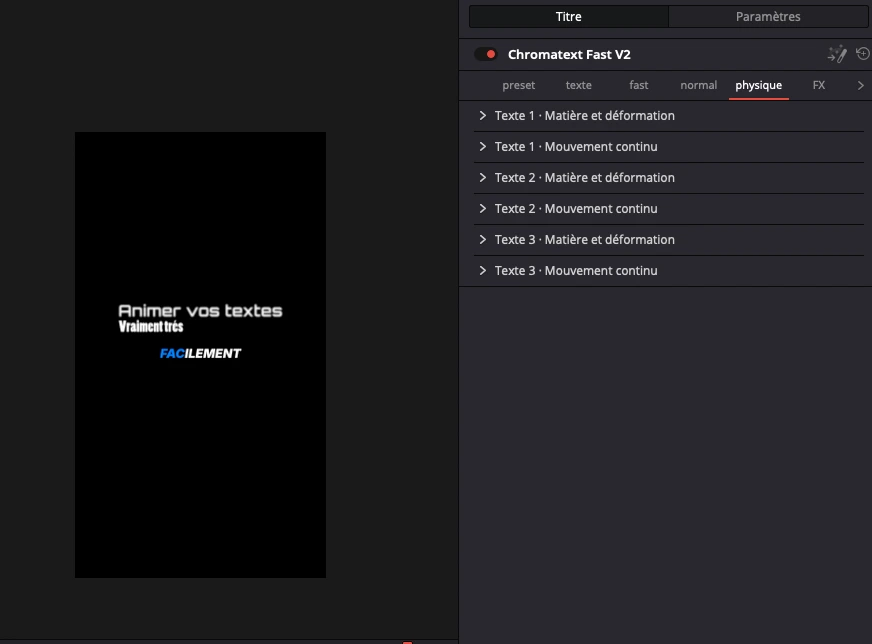Toggle the Chromatext Fast V2 enable switch
The image size is (872, 644).
(485, 55)
